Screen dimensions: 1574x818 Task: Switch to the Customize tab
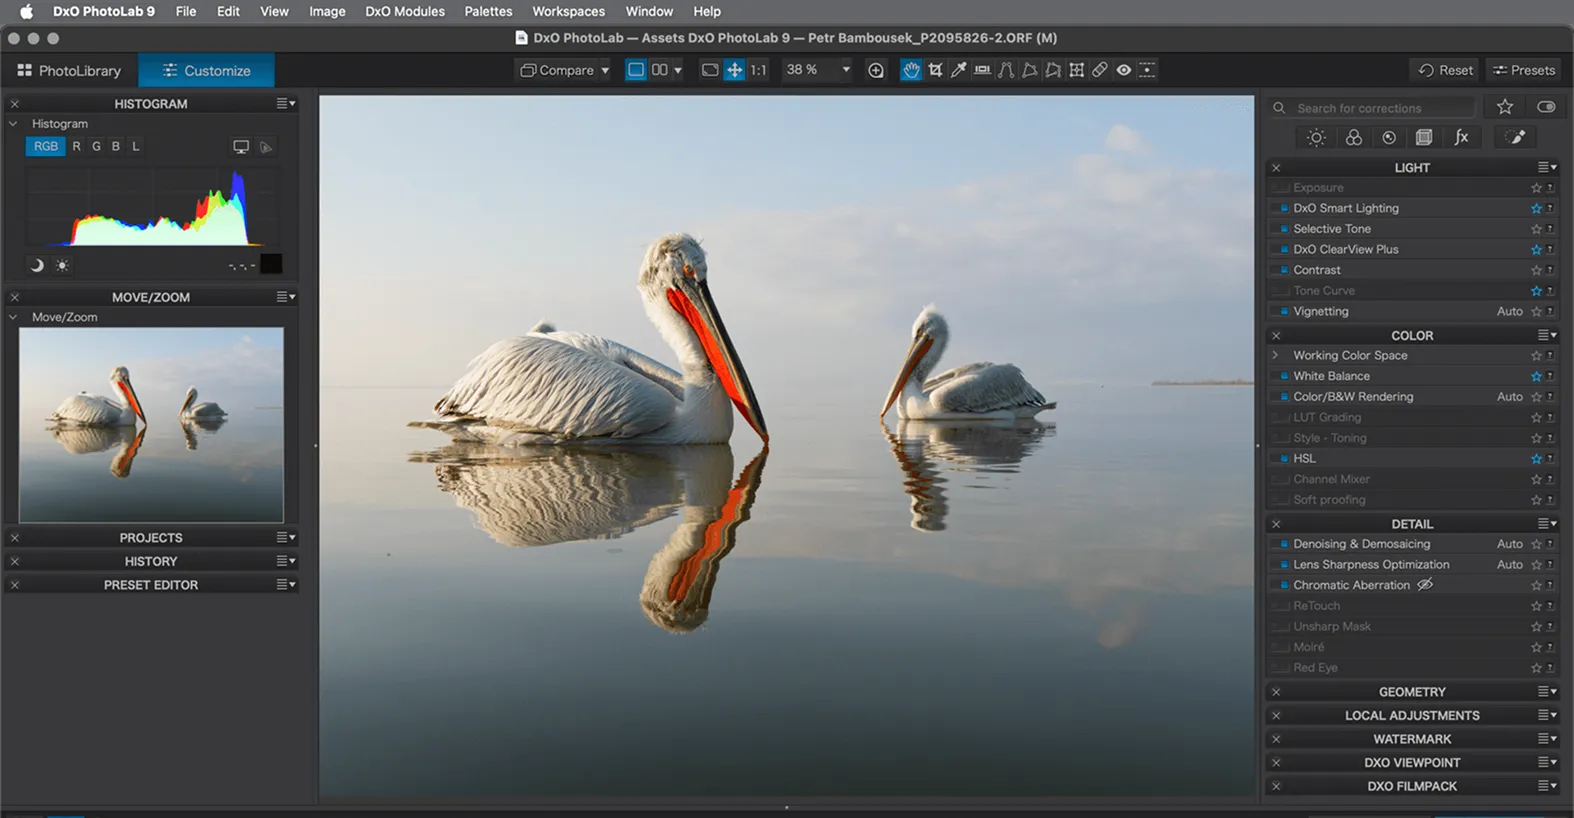point(206,71)
